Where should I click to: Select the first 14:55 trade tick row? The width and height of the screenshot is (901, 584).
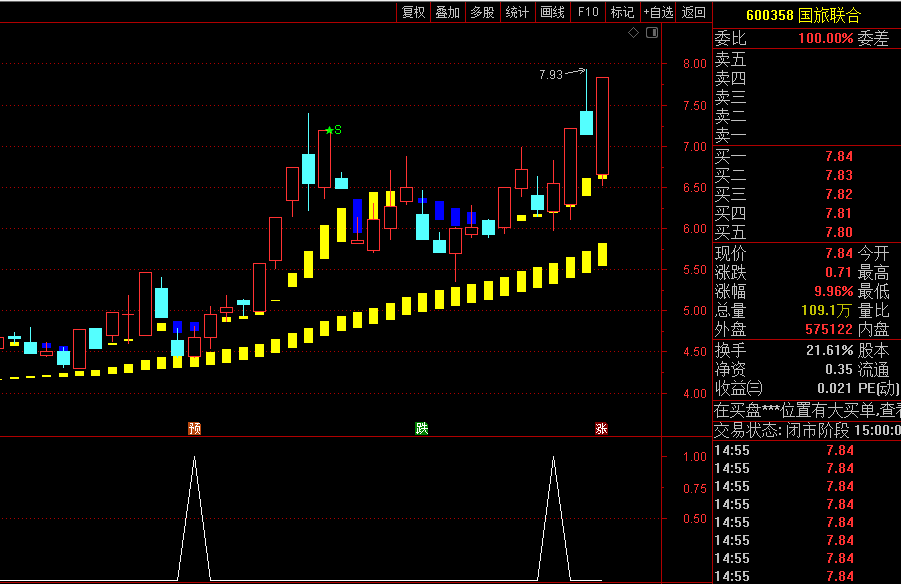coord(807,451)
